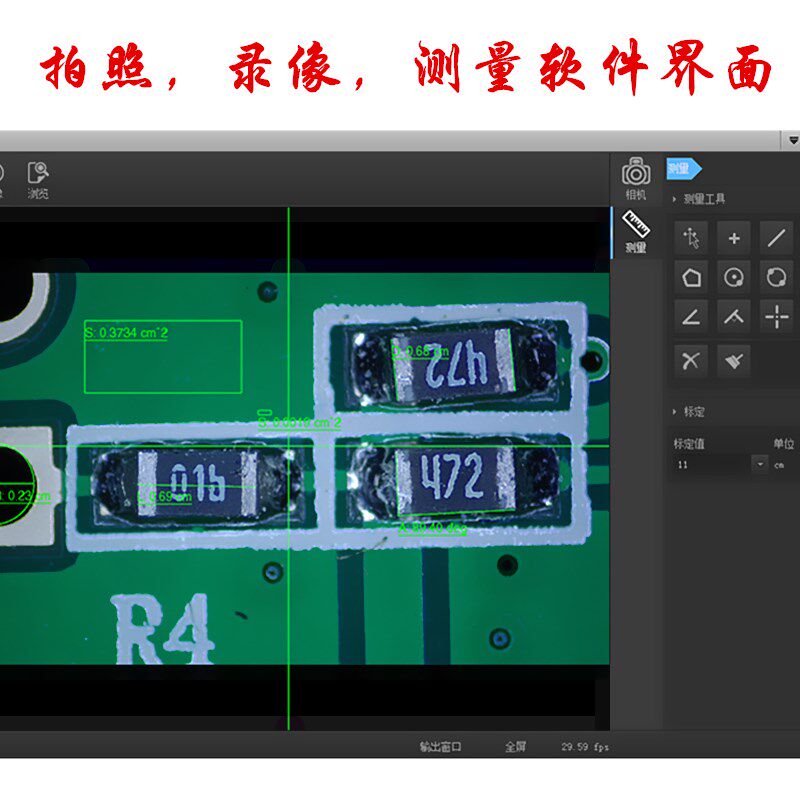The width and height of the screenshot is (800, 800).
Task: Click the S: 0.3734 cm^2 rectangle measurement
Action: pyautogui.click(x=163, y=357)
